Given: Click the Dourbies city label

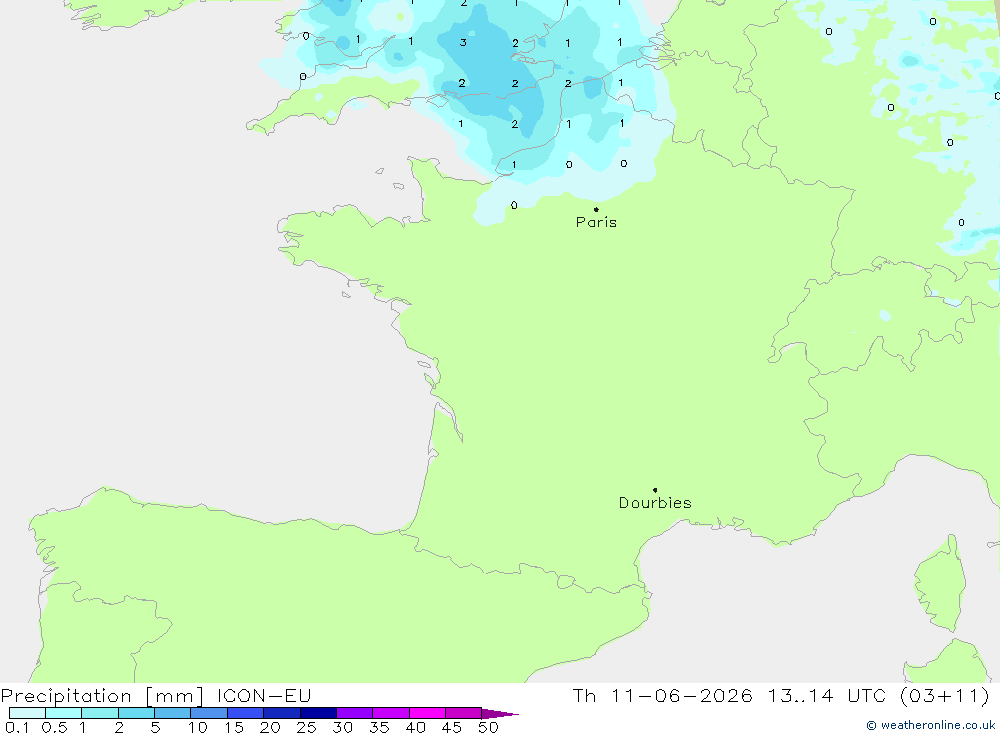Looking at the screenshot, I should [x=655, y=503].
